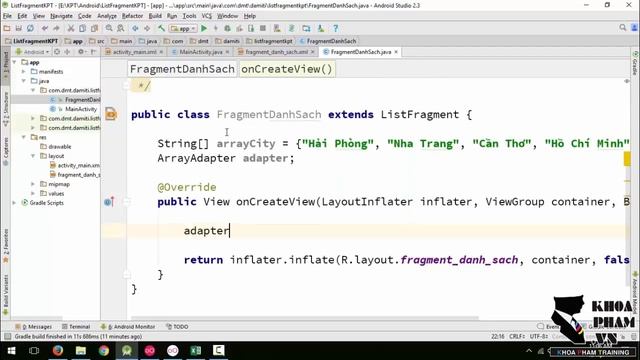Select the drawable folder in tree
The width and height of the screenshot is (640, 360).
tap(60, 147)
